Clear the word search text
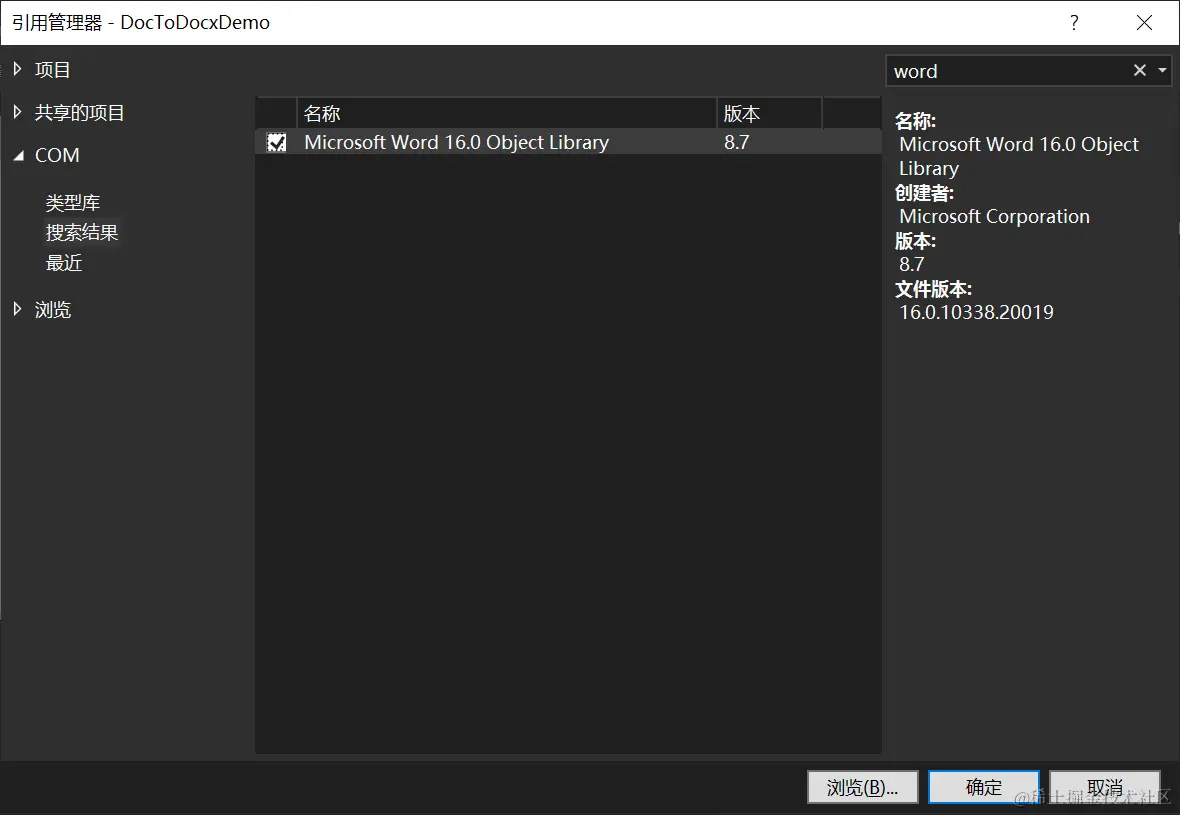Viewport: 1180px width, 815px height. [1139, 70]
